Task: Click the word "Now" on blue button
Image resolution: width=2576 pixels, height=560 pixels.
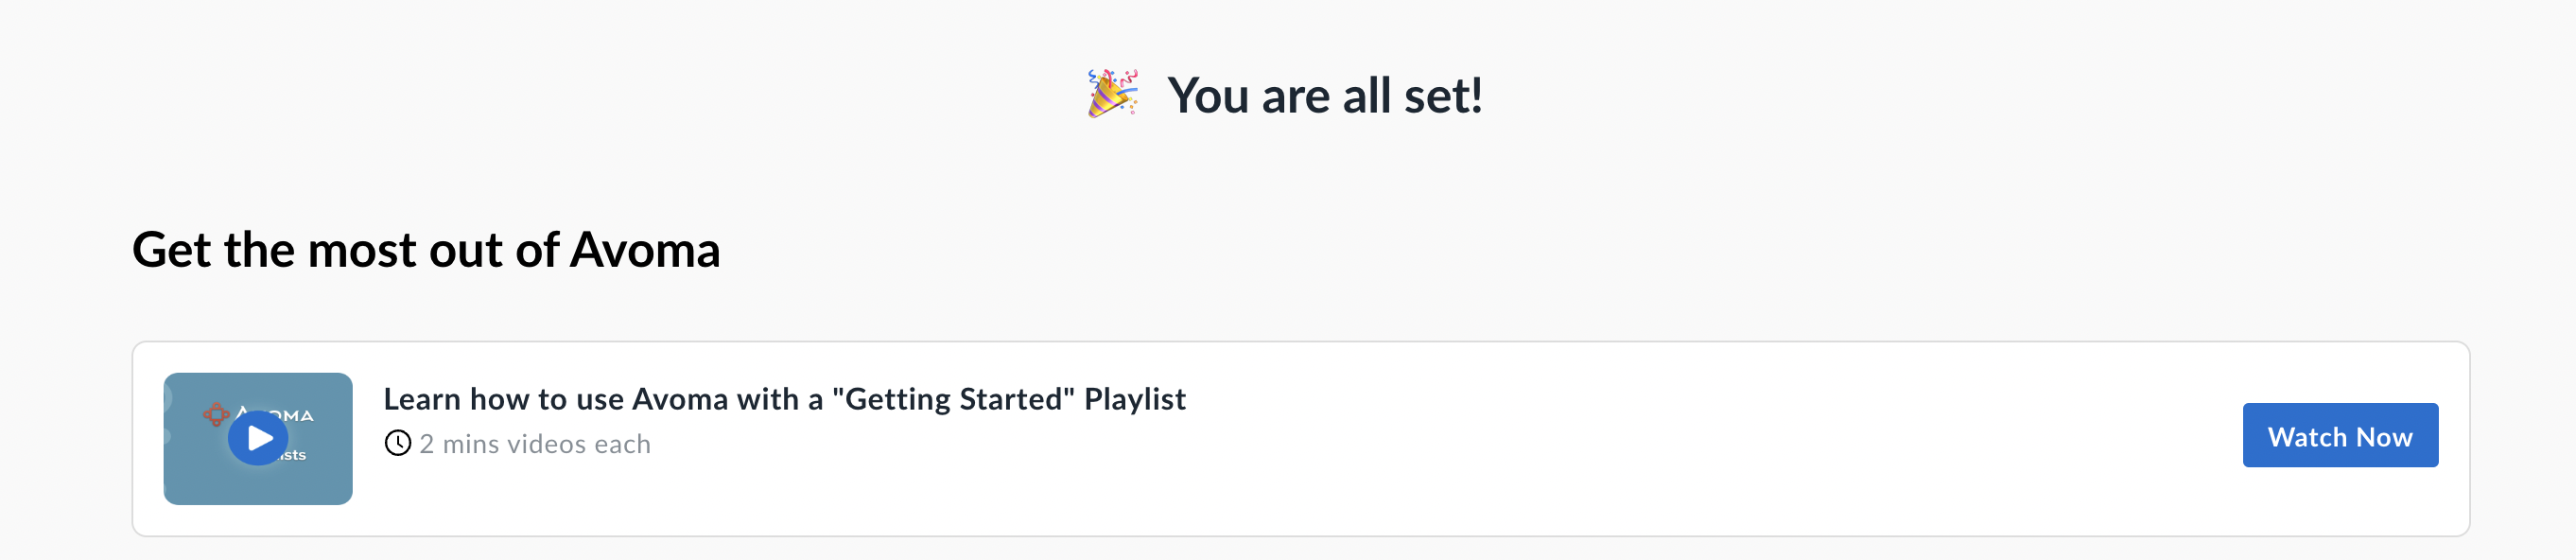Action: pyautogui.click(x=2384, y=436)
